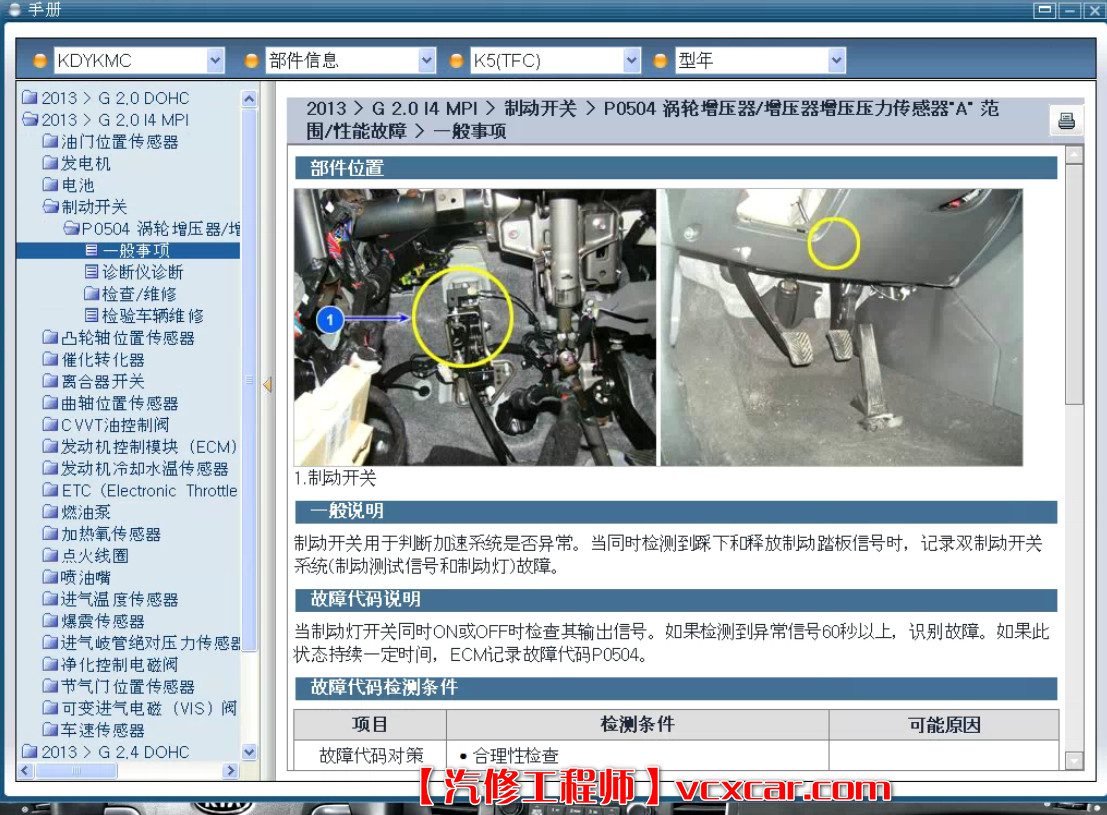Viewport: 1107px width, 815px height.
Task: Open the 型年 year dropdown
Action: tap(836, 59)
